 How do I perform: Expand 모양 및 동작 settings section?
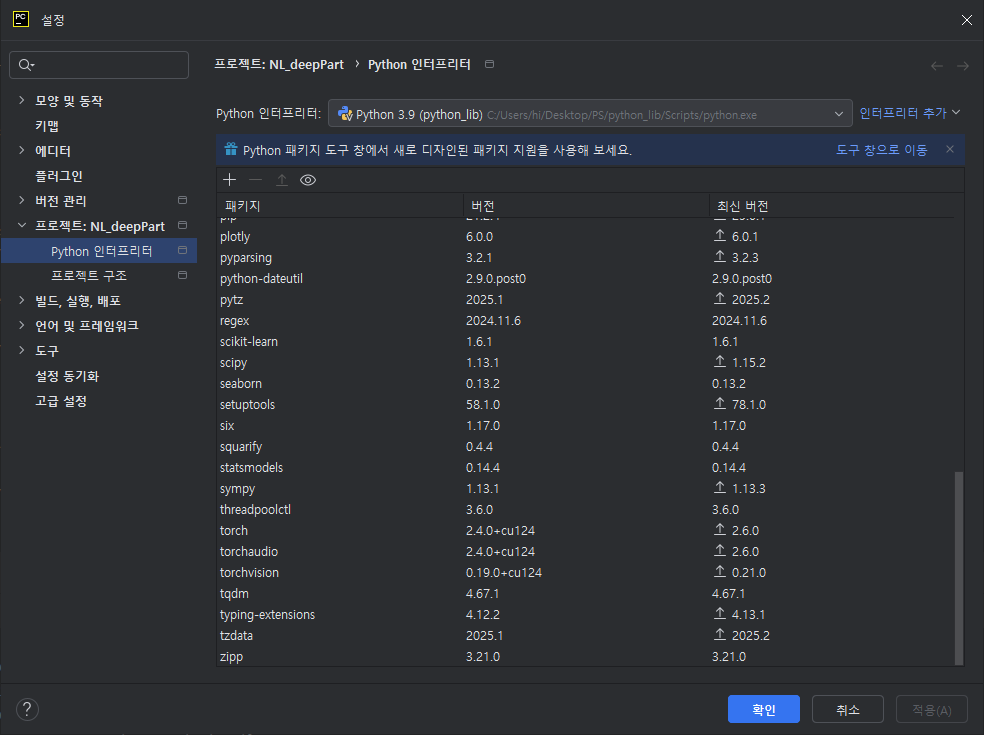click(x=22, y=100)
